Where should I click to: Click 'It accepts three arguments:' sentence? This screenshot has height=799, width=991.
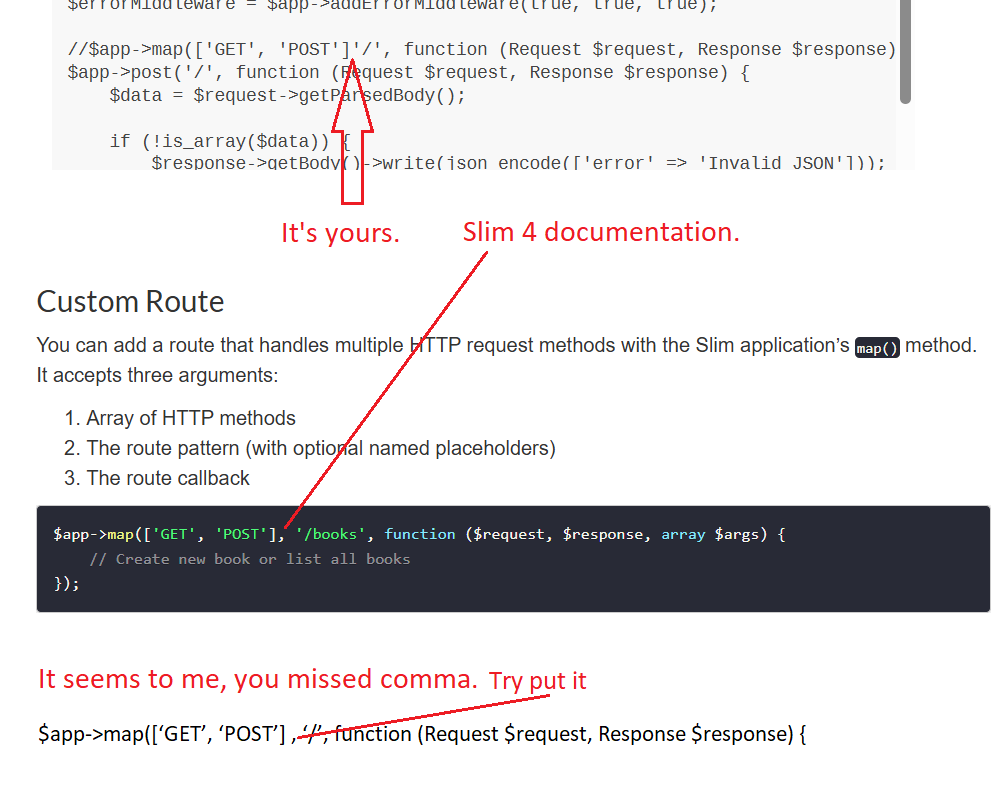point(157,375)
